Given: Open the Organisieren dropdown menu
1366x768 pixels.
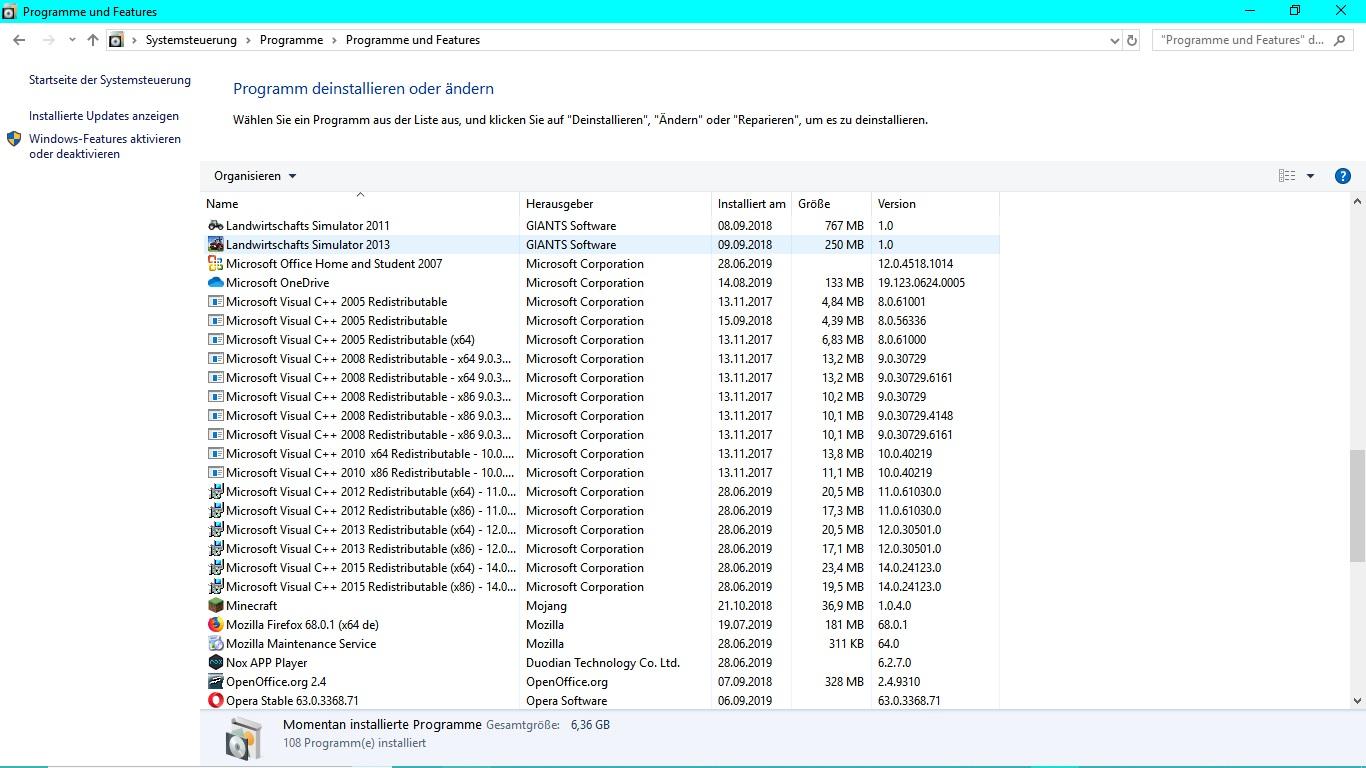Looking at the screenshot, I should [255, 176].
